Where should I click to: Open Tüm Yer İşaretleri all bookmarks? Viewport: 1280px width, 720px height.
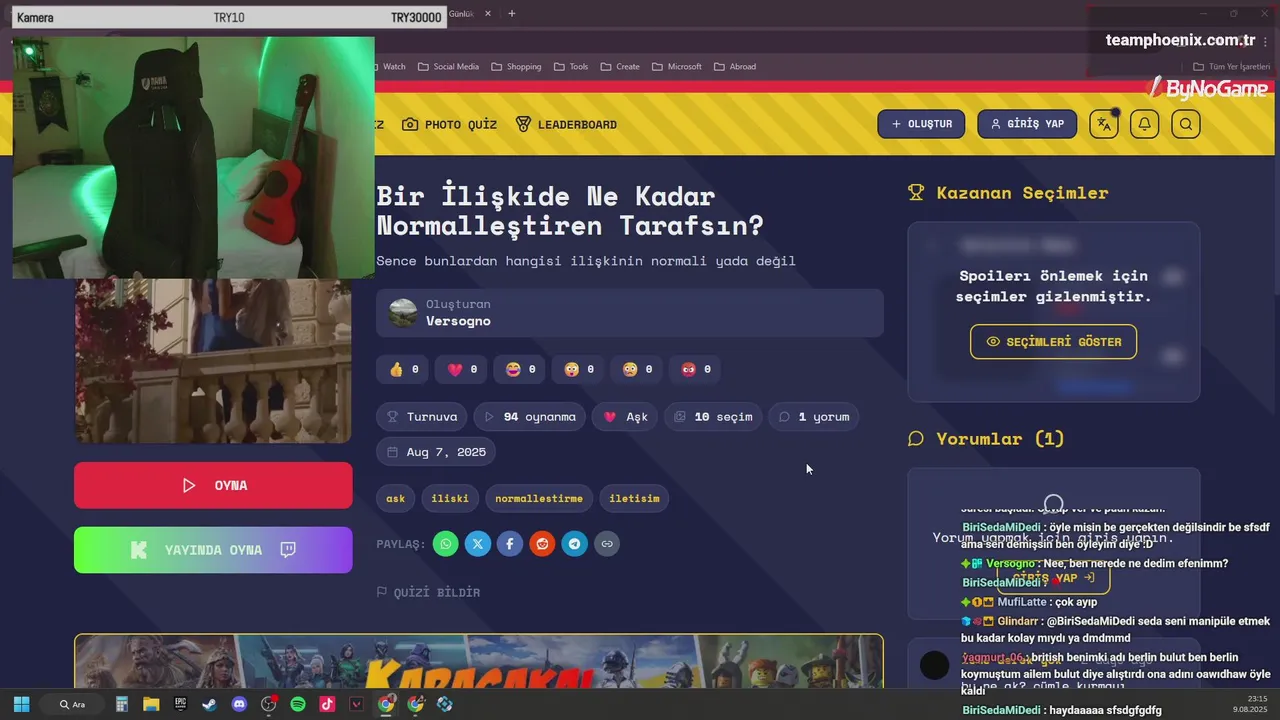(x=1232, y=67)
